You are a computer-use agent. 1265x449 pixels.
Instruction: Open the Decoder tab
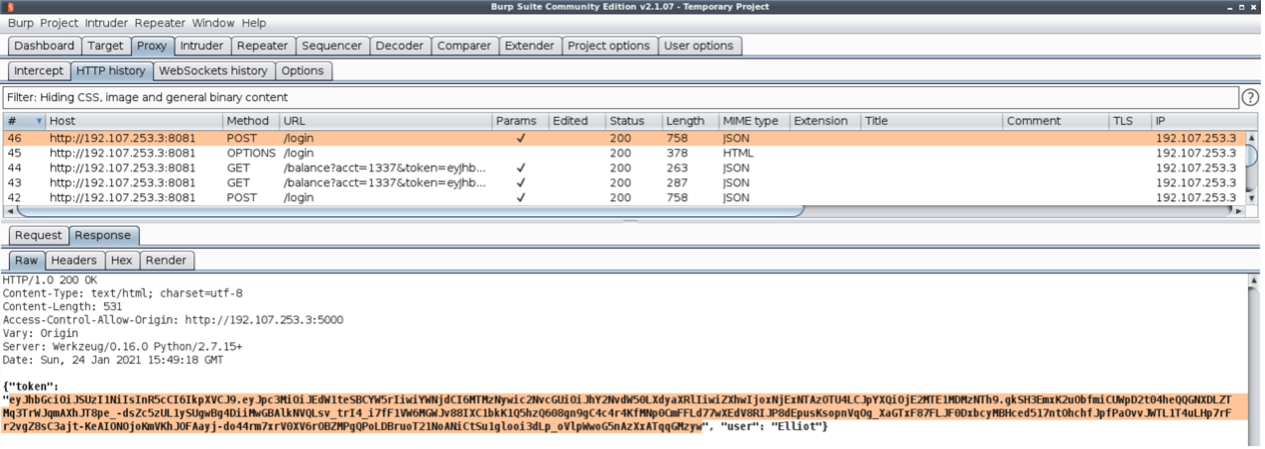(x=399, y=46)
